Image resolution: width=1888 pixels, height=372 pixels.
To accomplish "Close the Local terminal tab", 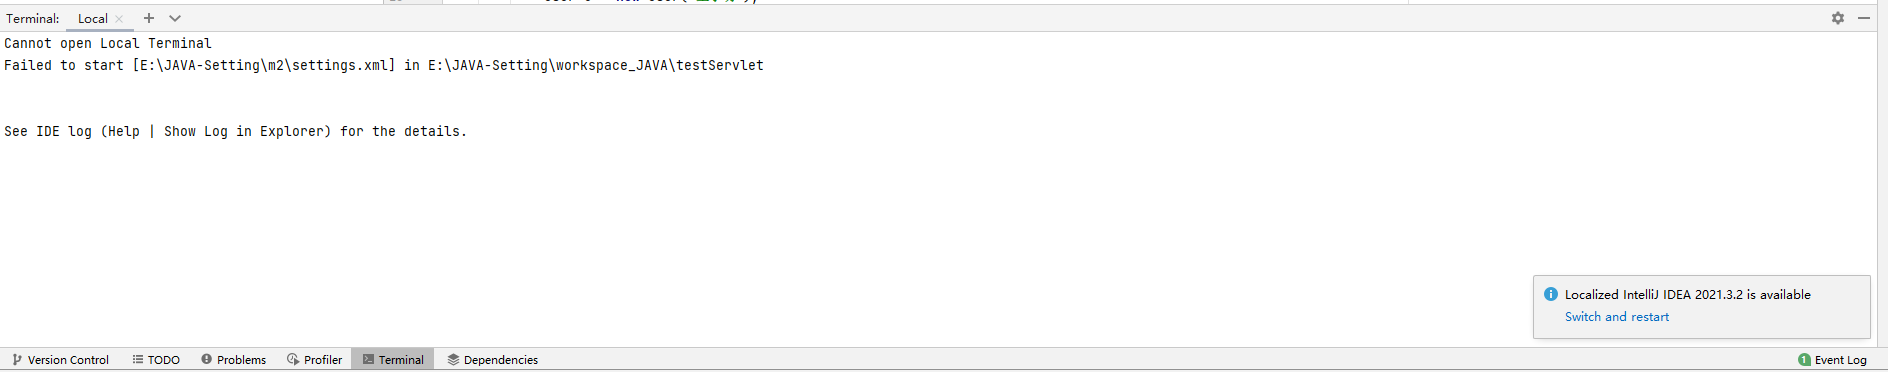I will tap(119, 19).
